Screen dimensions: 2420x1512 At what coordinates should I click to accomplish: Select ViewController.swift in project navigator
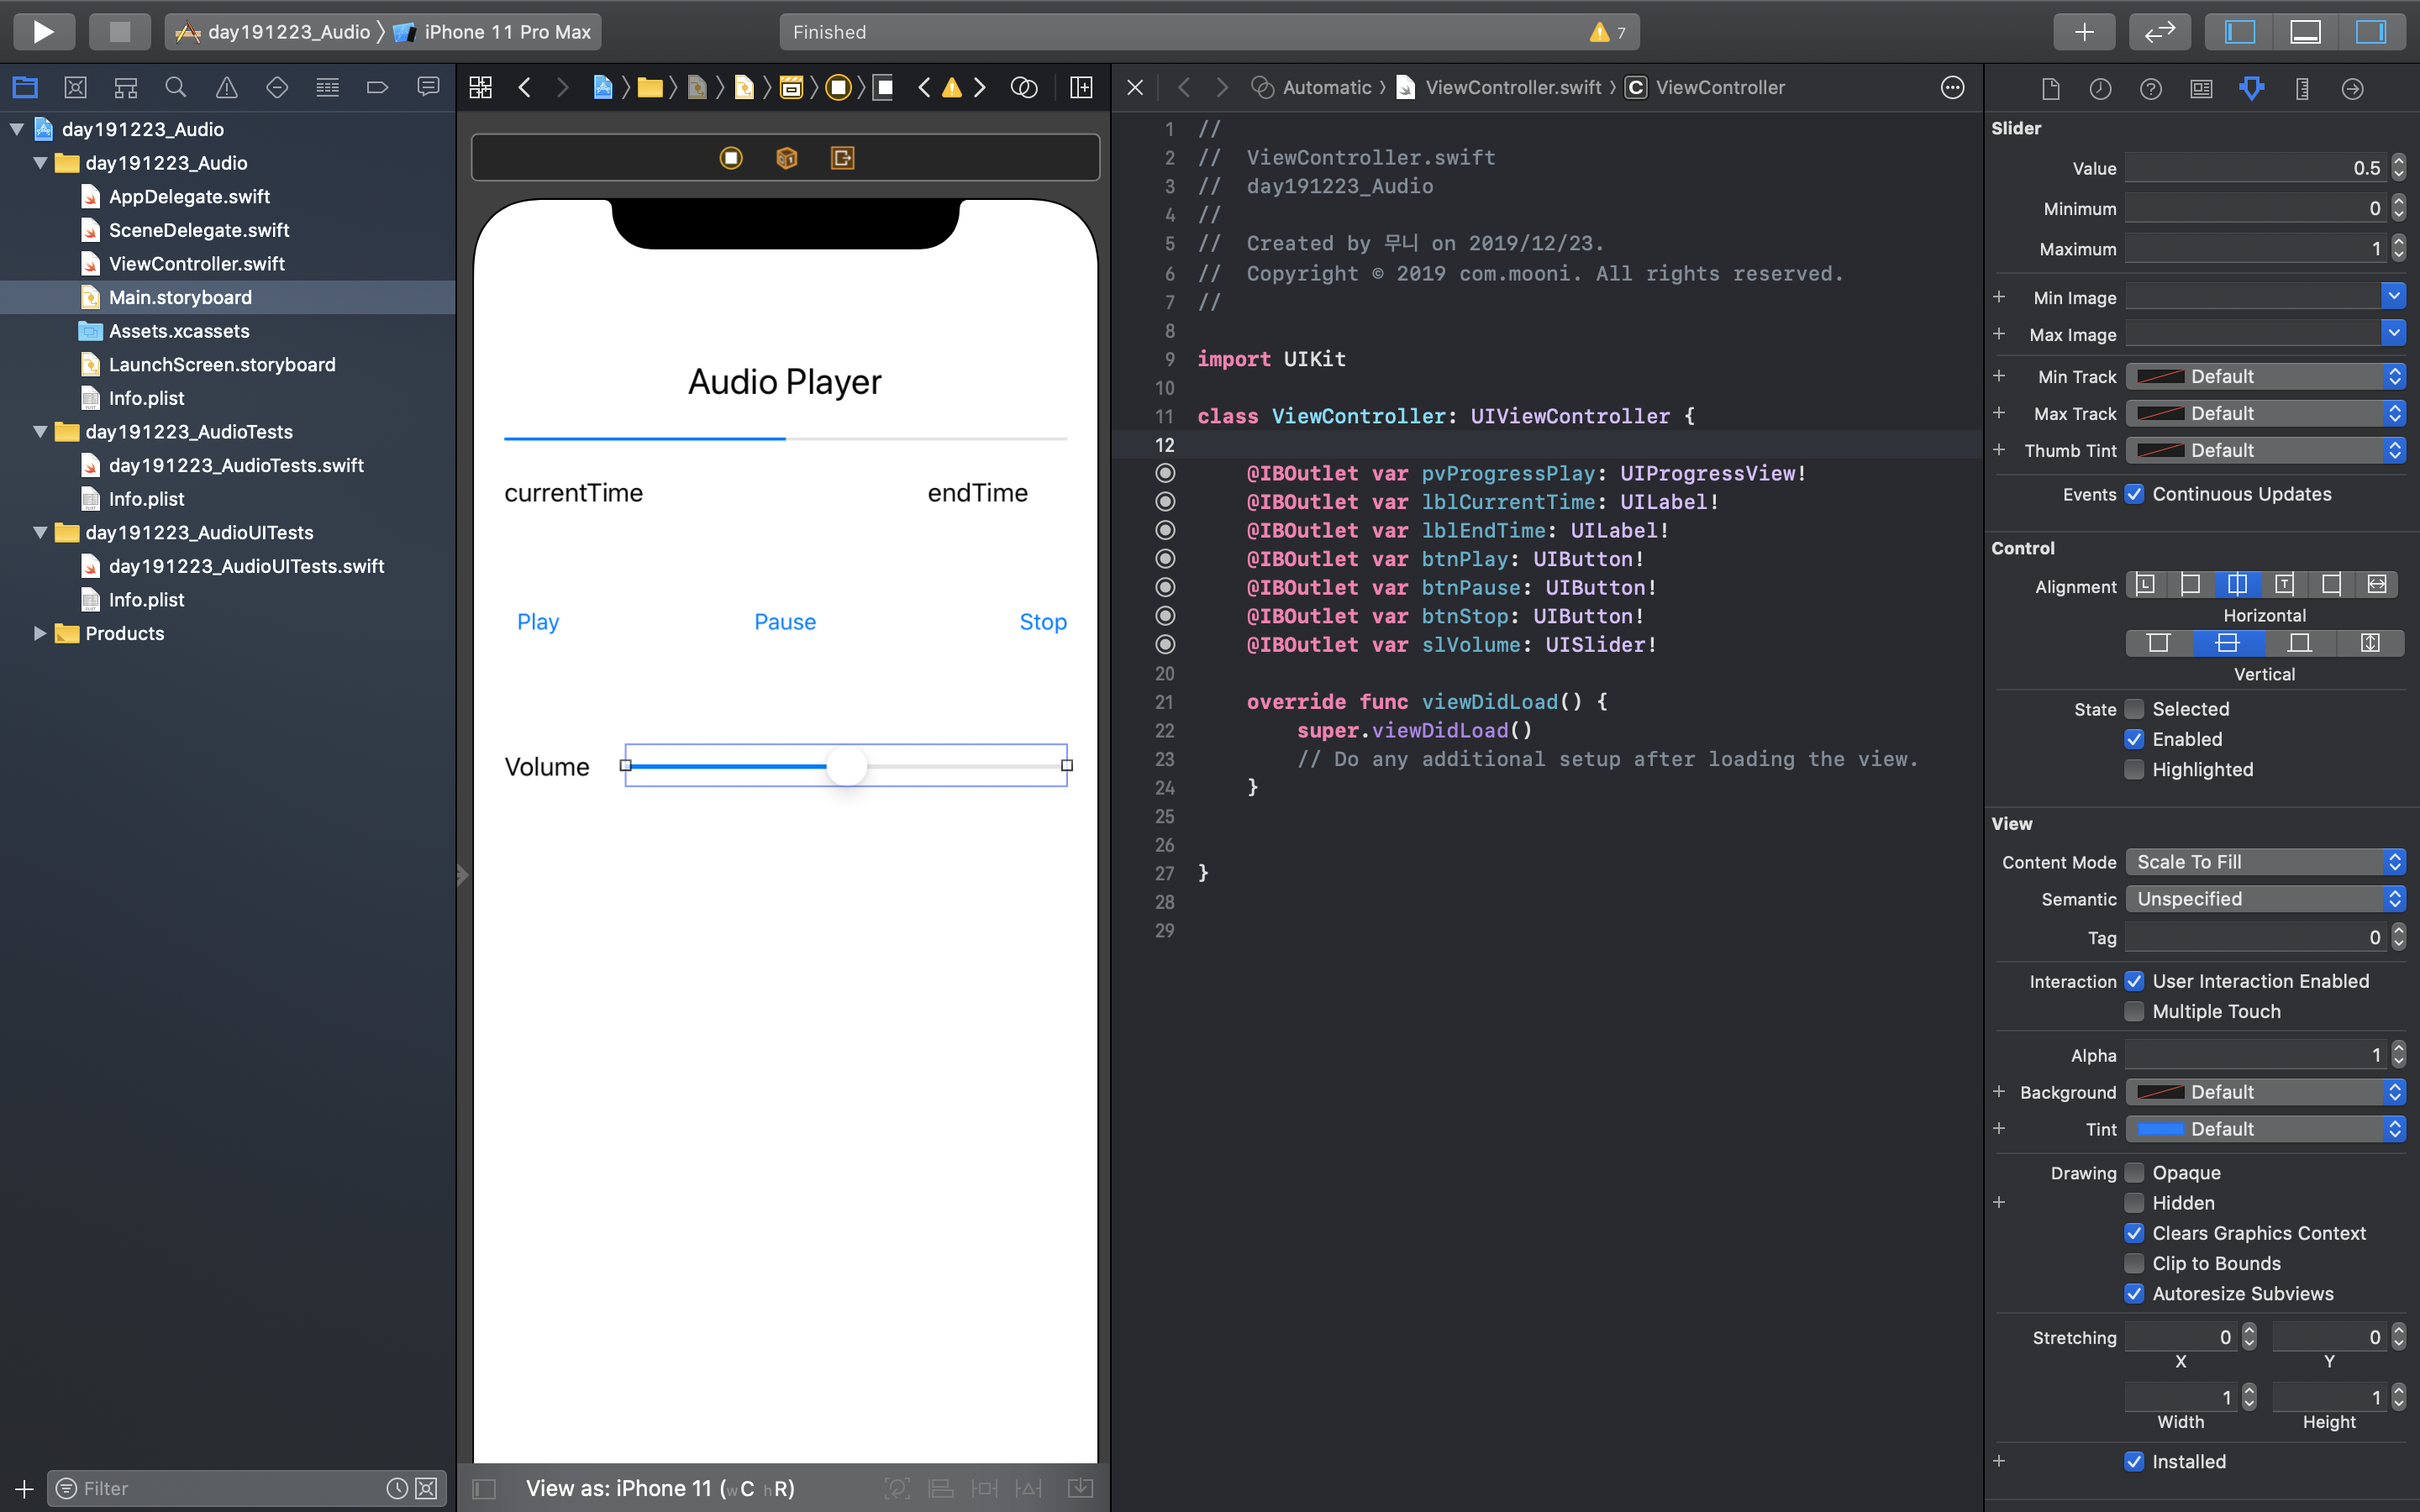pos(196,264)
